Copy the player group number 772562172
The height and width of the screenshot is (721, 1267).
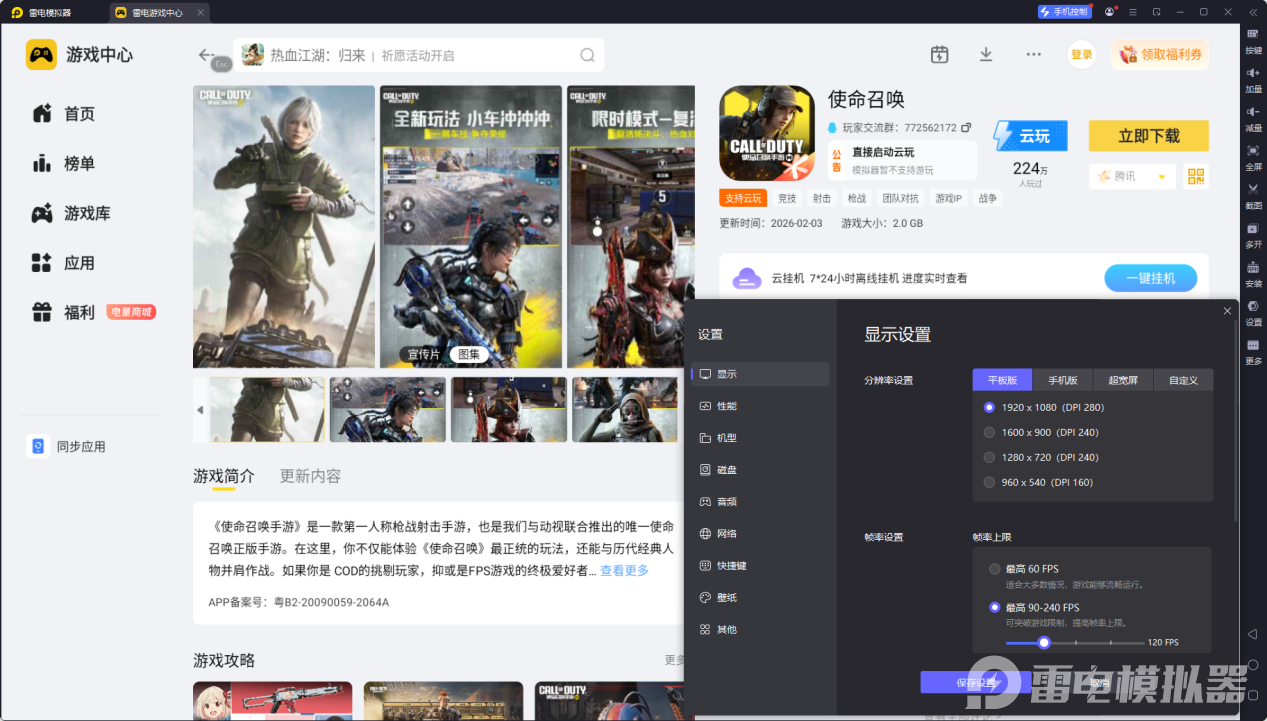pyautogui.click(x=966, y=128)
